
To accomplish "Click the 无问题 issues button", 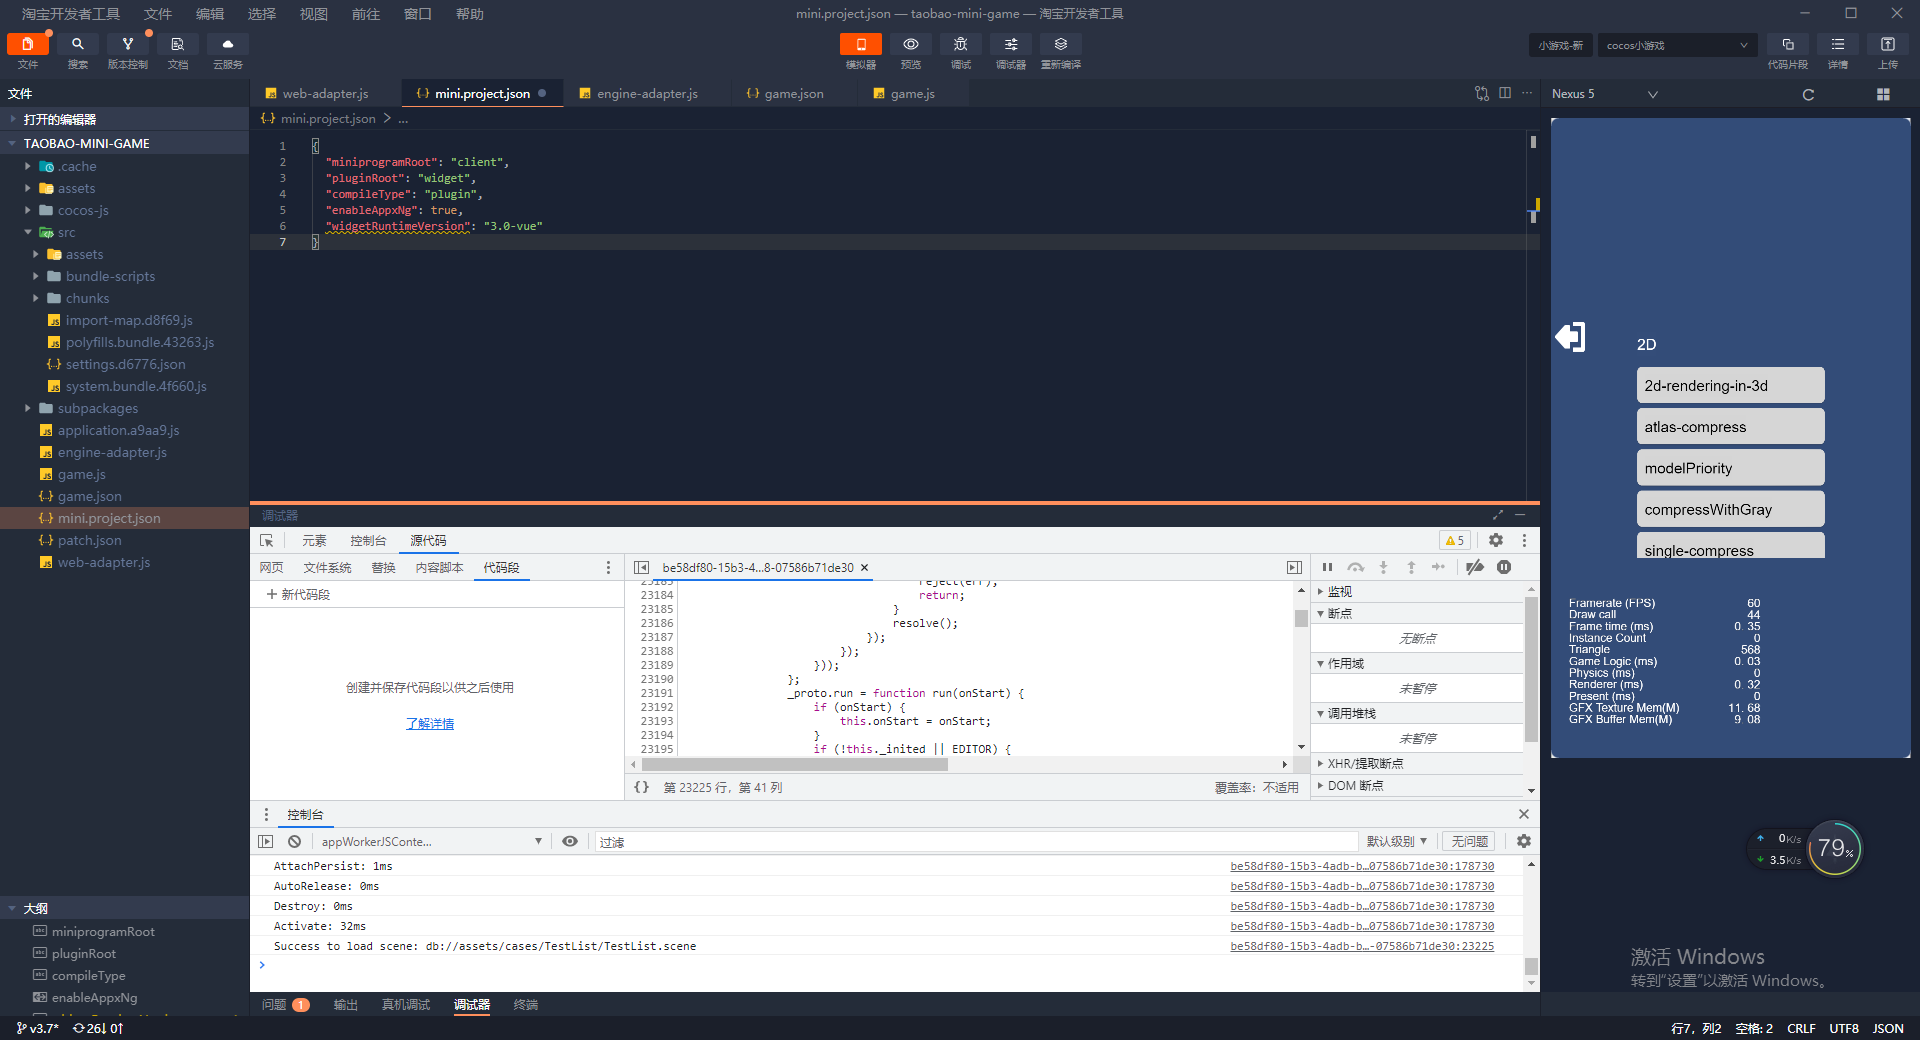I will [1470, 842].
